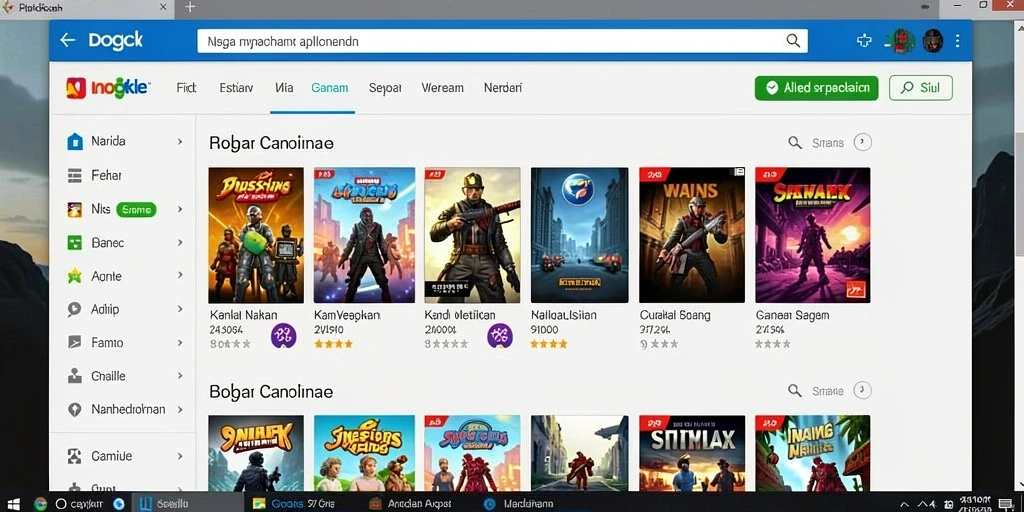Click star rating under Ganaar Sagem
The height and width of the screenshot is (512, 1024).
tap(773, 344)
